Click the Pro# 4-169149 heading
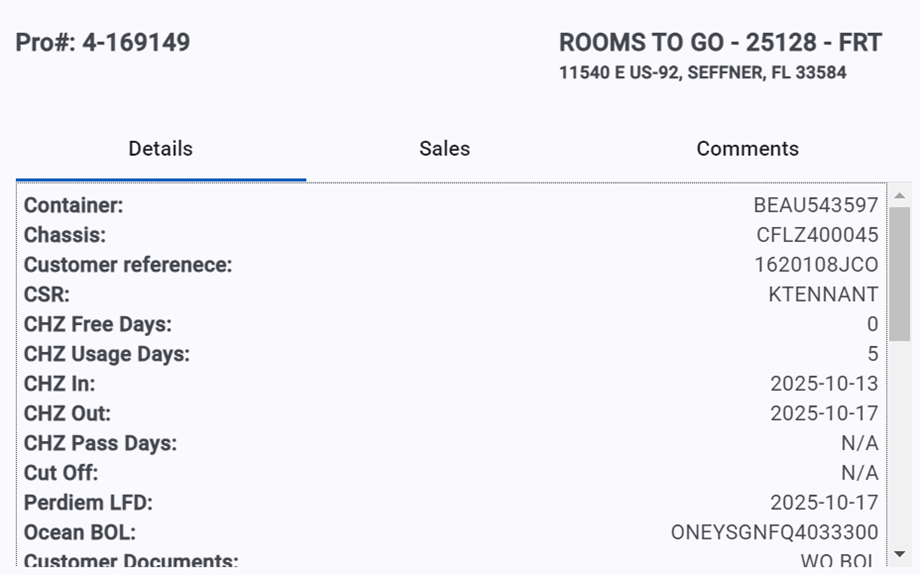Viewport: 920px width, 575px height. 103,43
